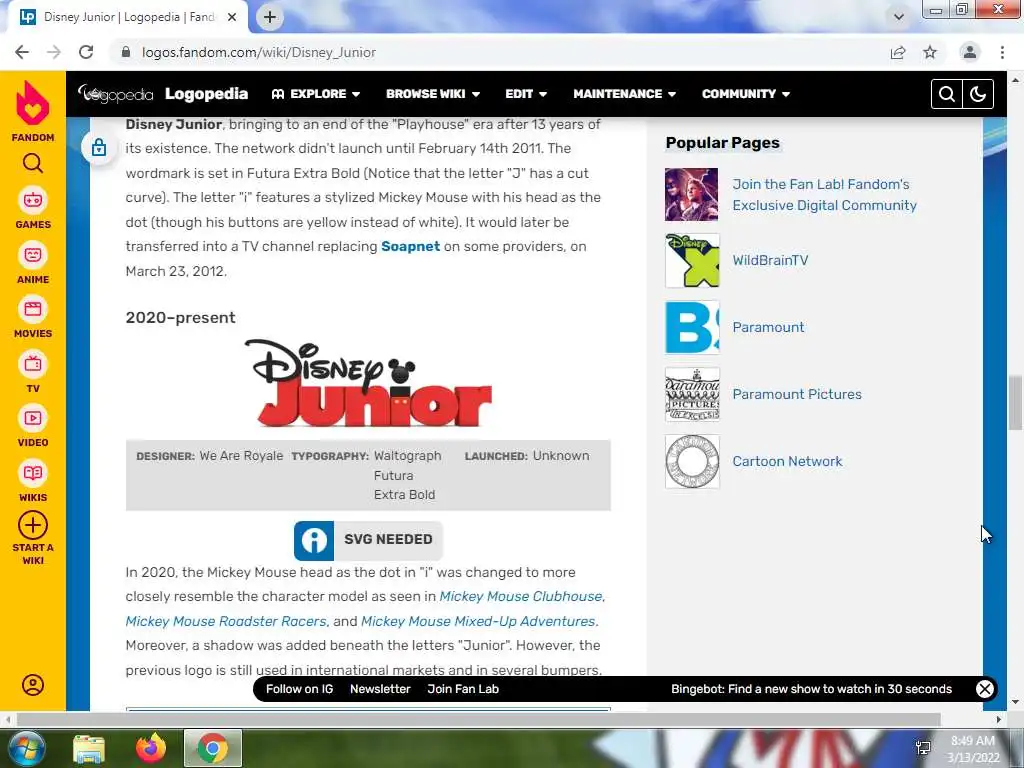This screenshot has width=1024, height=768.
Task: Click the horizontal page scrollbar
Action: 478,719
